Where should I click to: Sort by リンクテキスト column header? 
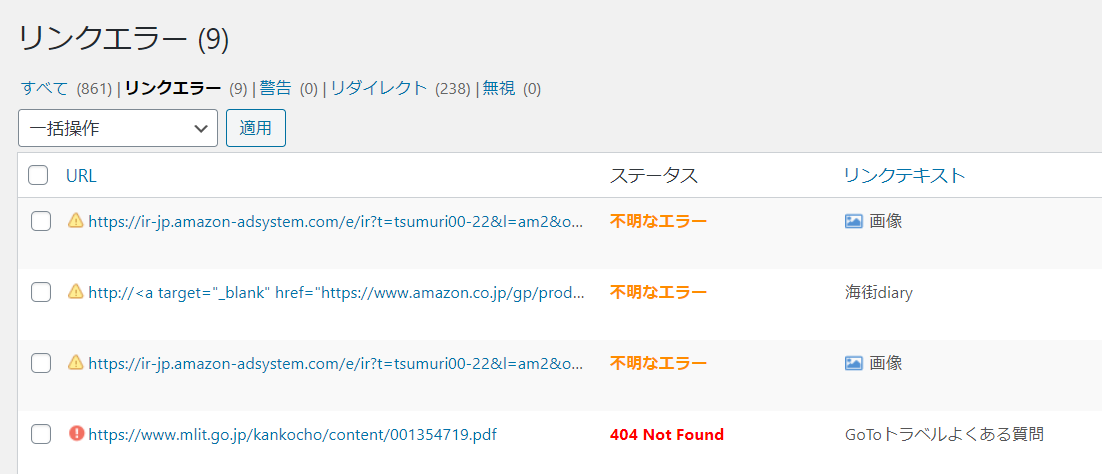(905, 176)
